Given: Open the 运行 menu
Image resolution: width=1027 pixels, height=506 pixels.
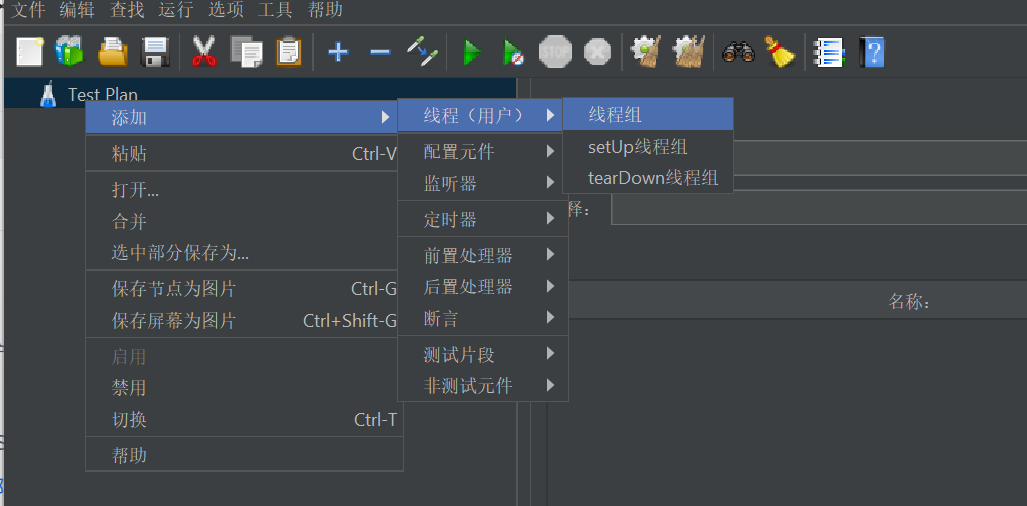Looking at the screenshot, I should pos(176,10).
